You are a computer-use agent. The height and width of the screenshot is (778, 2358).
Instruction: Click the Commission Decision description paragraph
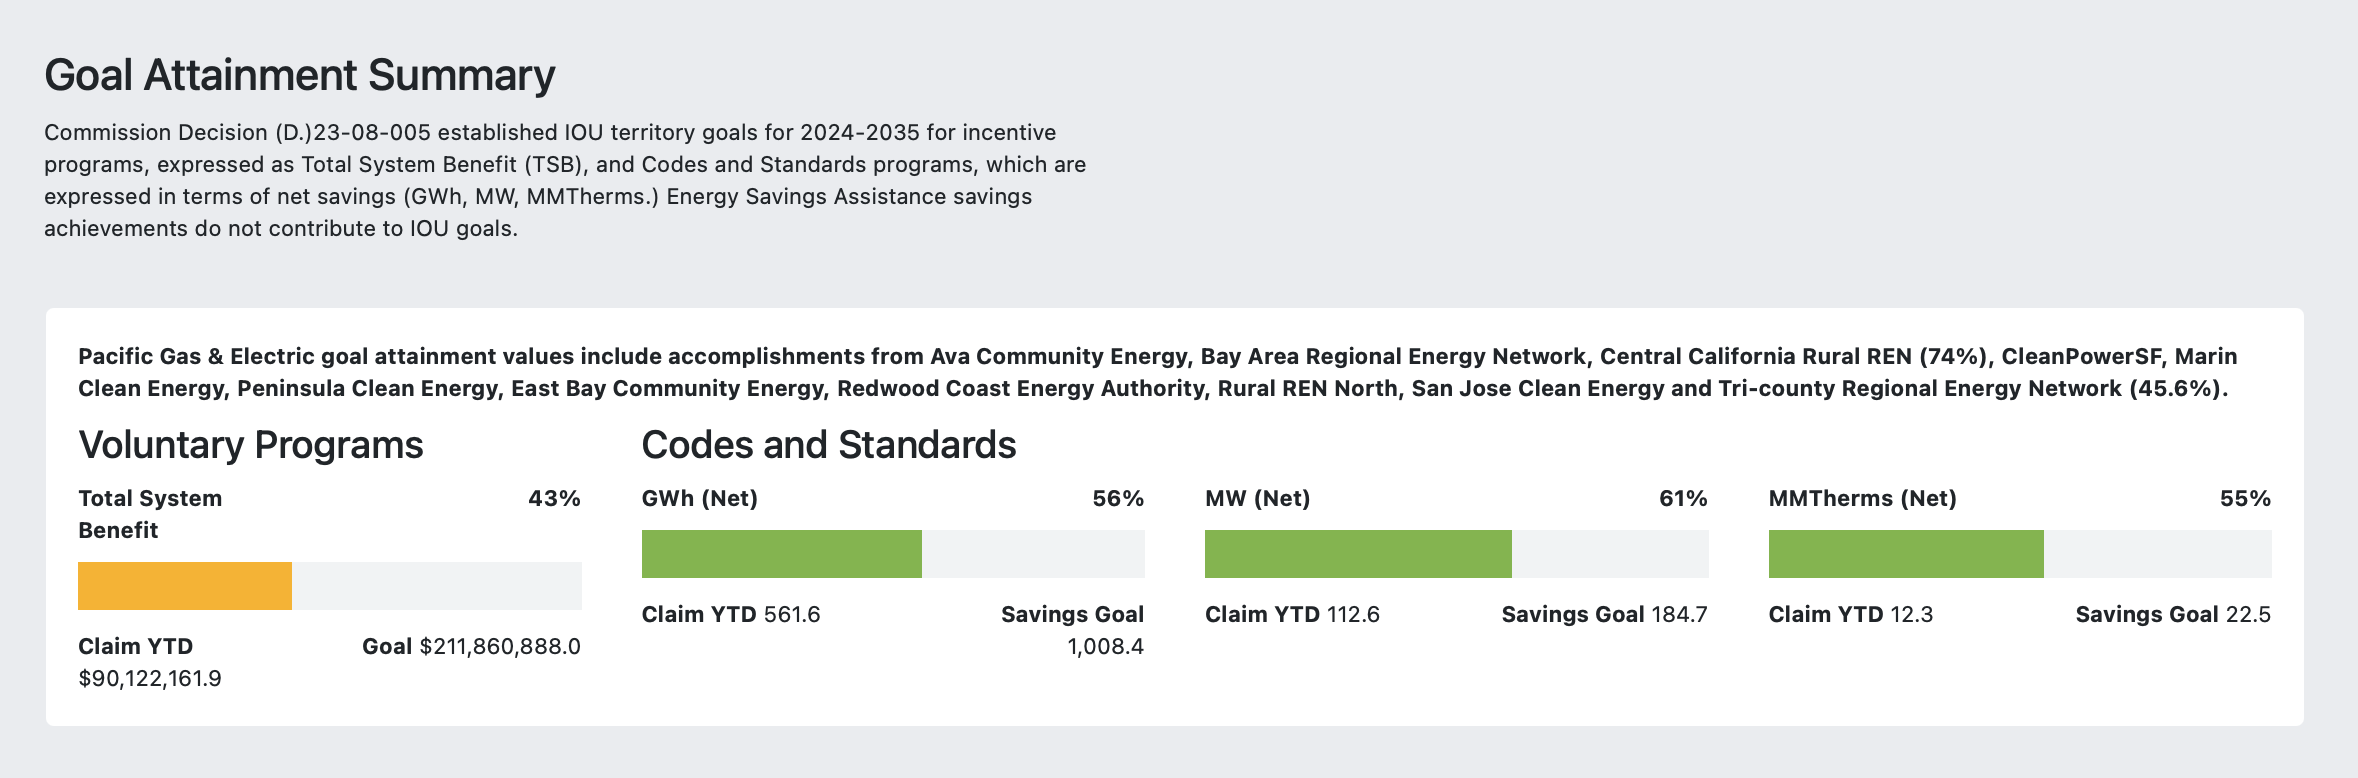tap(565, 180)
